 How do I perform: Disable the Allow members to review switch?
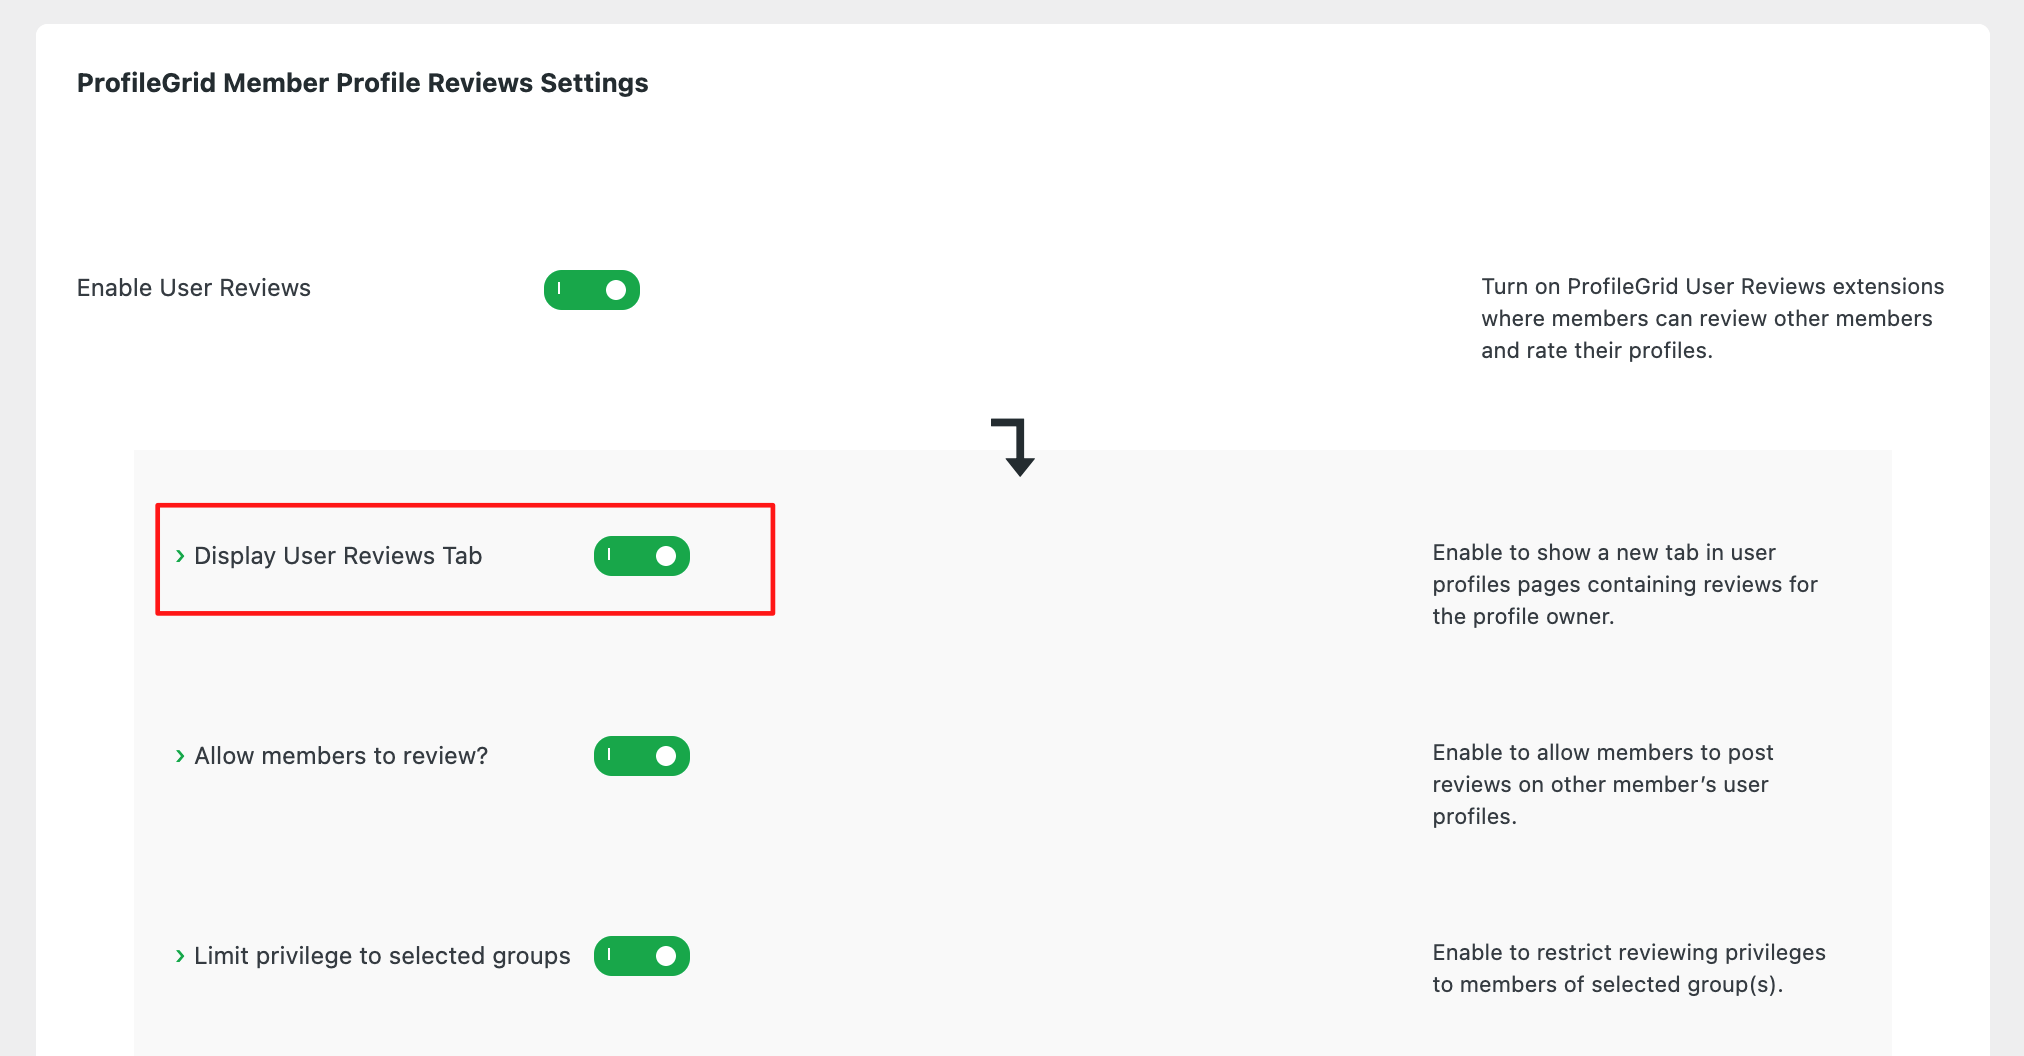pos(641,756)
